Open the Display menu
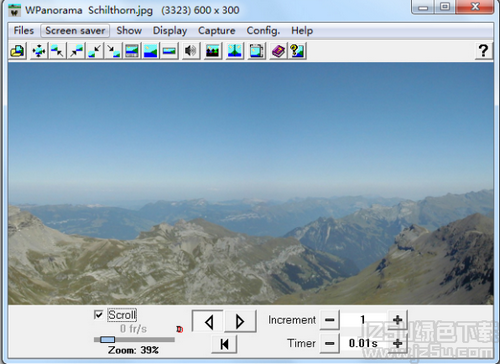 170,31
